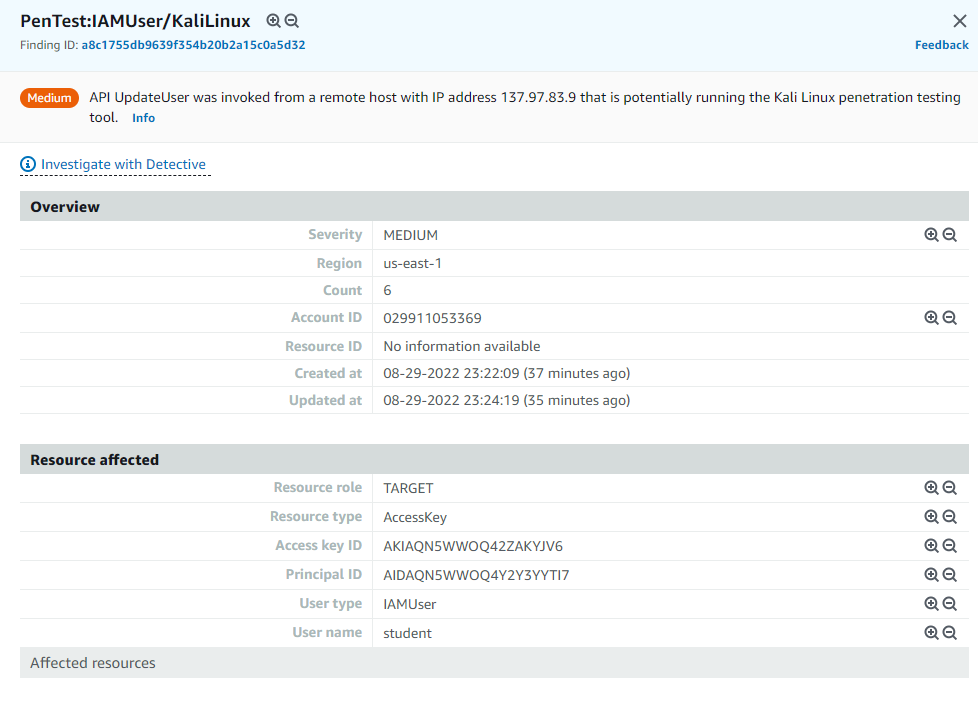The height and width of the screenshot is (702, 978).
Task: Click the Info link after finding description
Action: (x=143, y=118)
